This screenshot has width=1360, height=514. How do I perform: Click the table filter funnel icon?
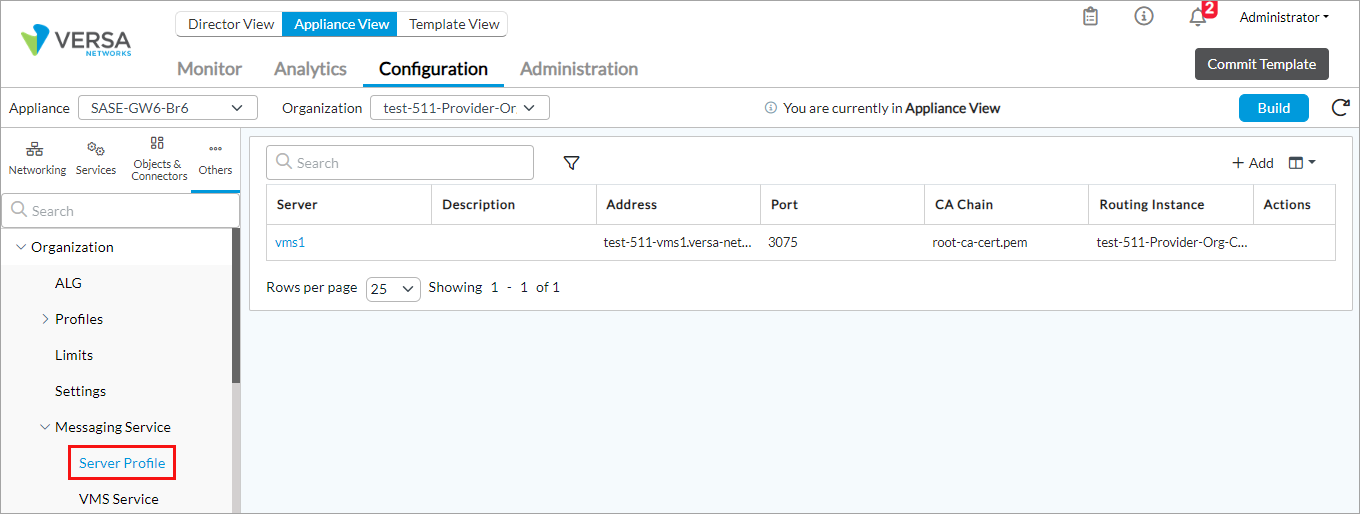point(571,163)
